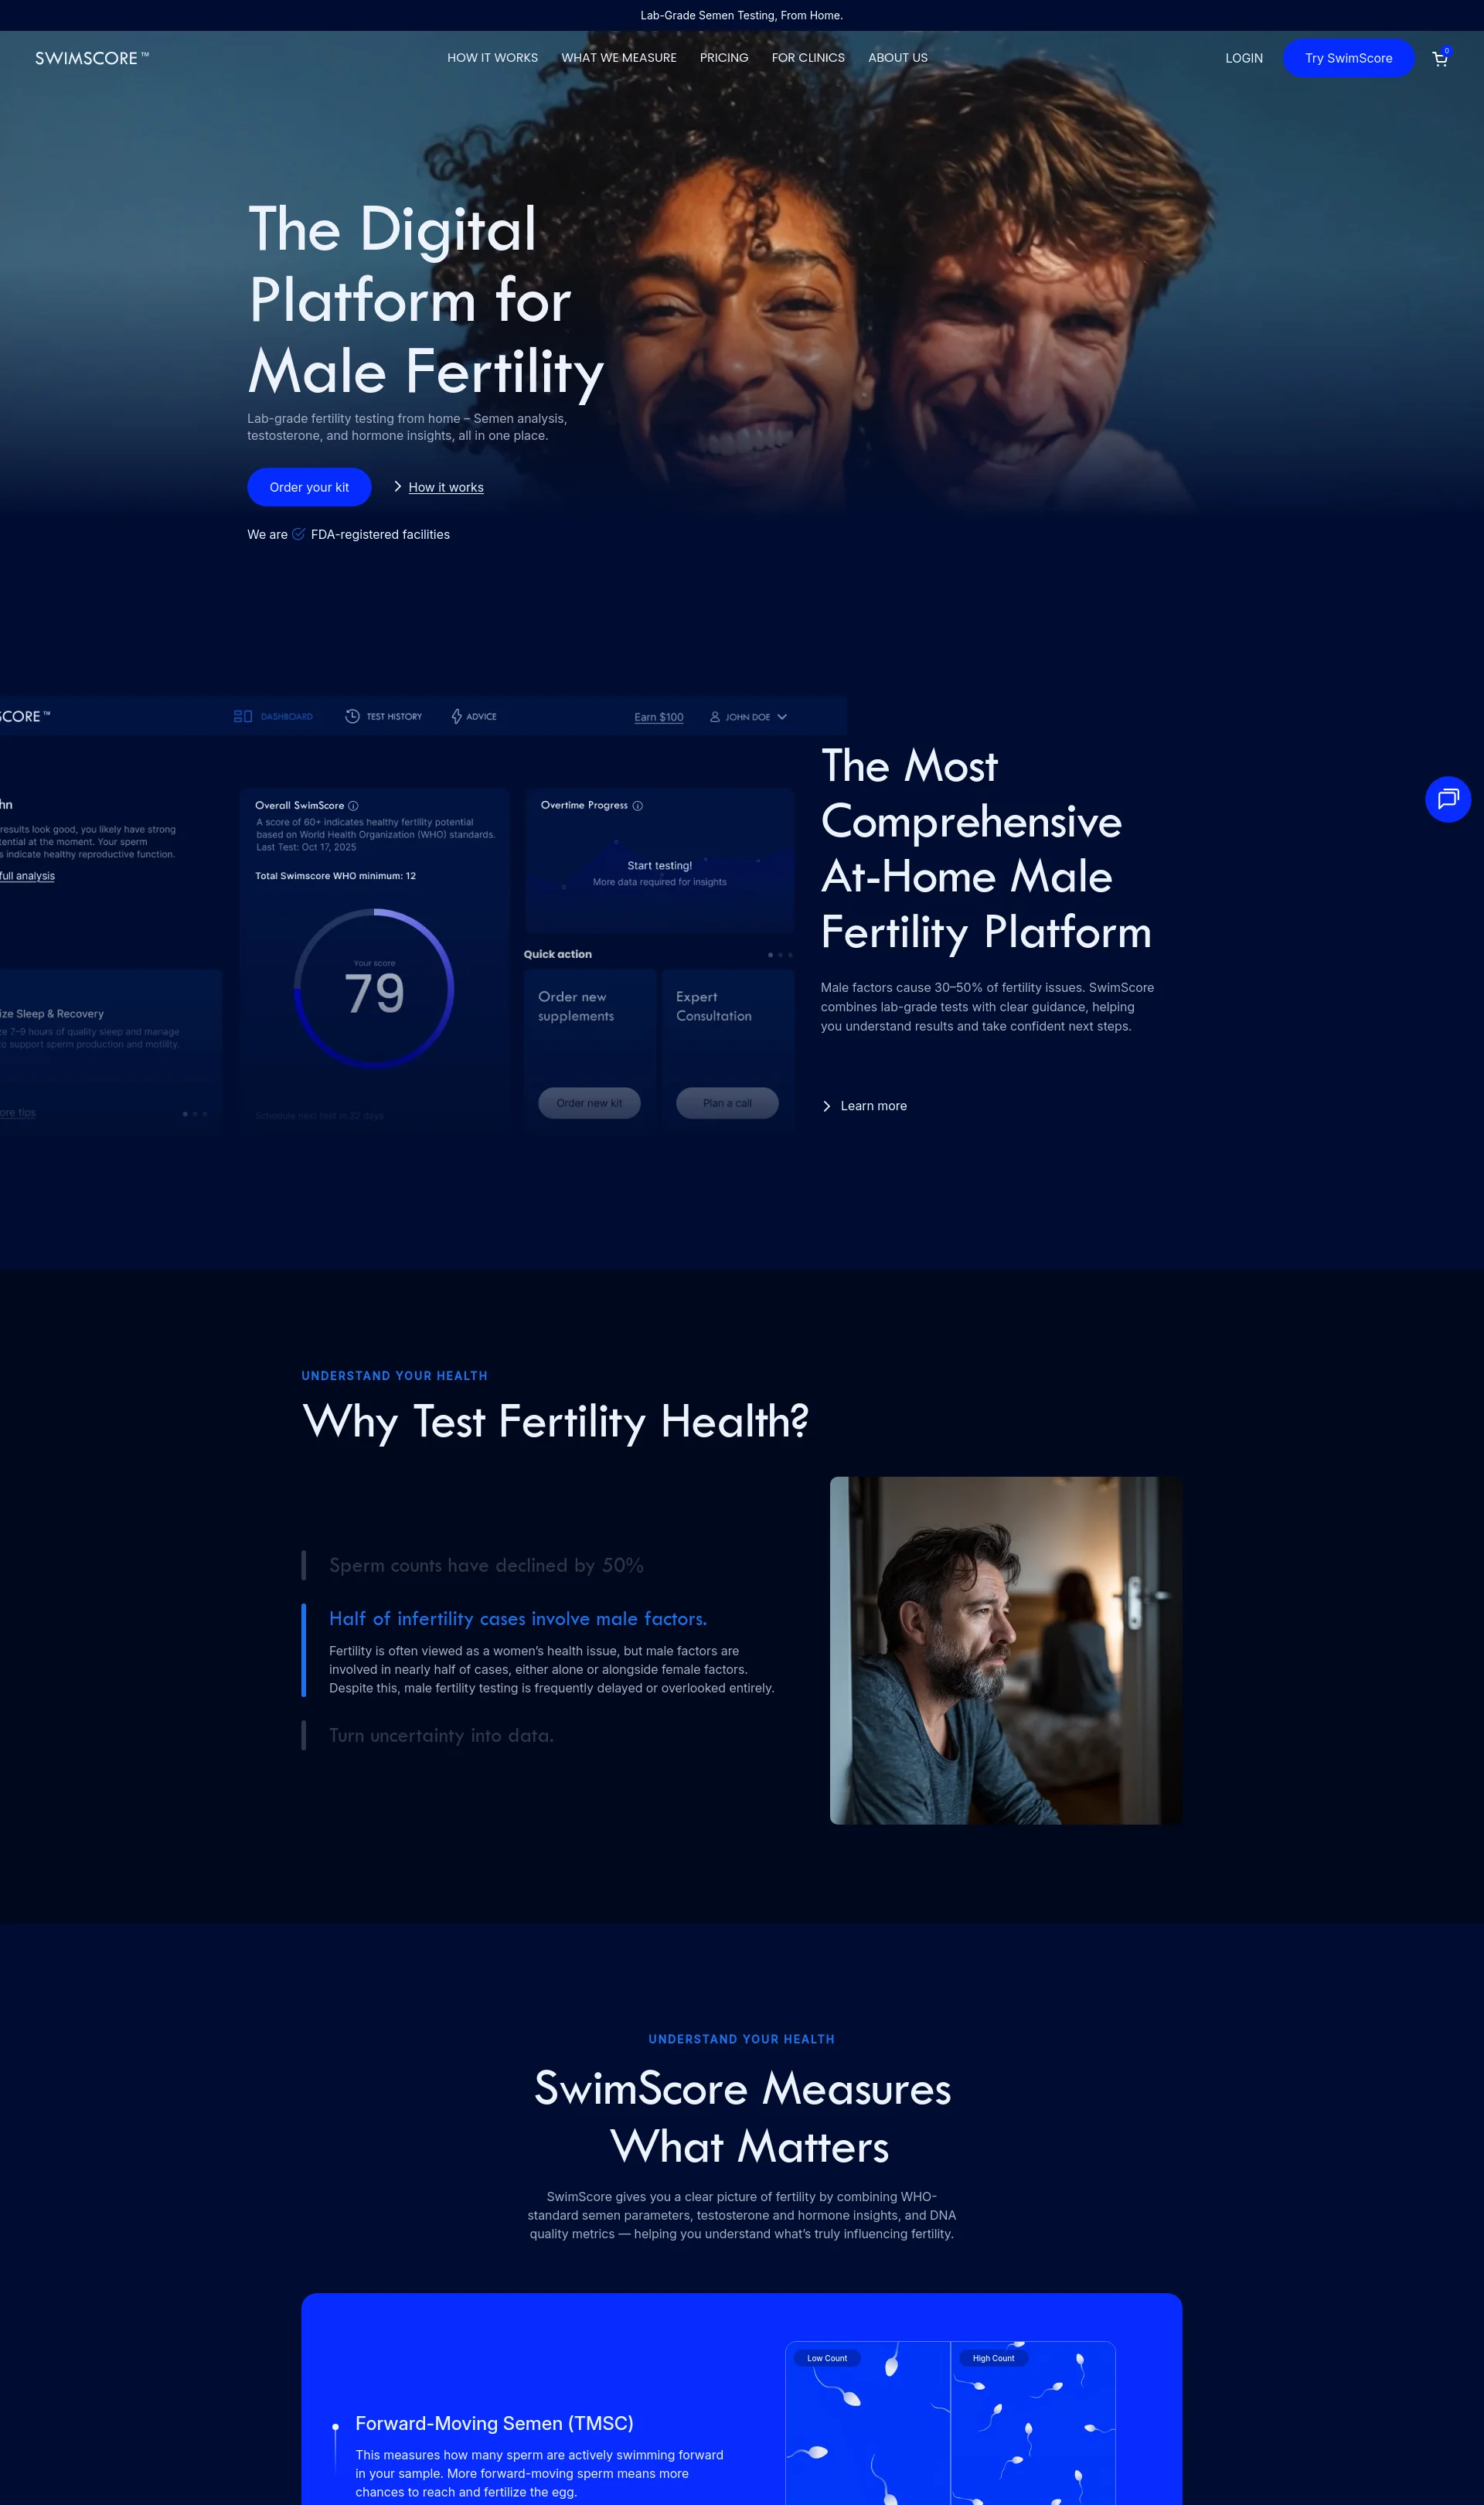Expand 'Sperm counts have declined by 50%'
Viewport: 1484px width, 2505px height.
486,1565
